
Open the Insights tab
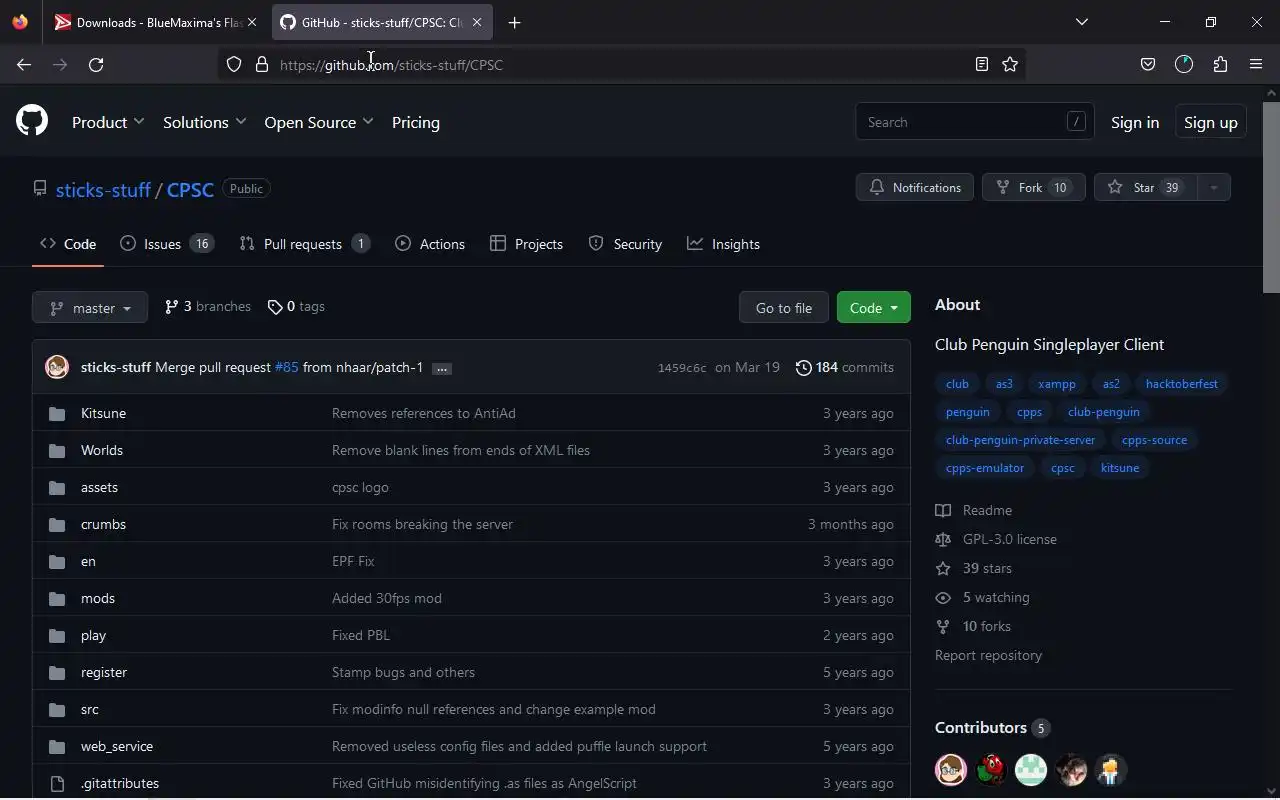(x=724, y=244)
